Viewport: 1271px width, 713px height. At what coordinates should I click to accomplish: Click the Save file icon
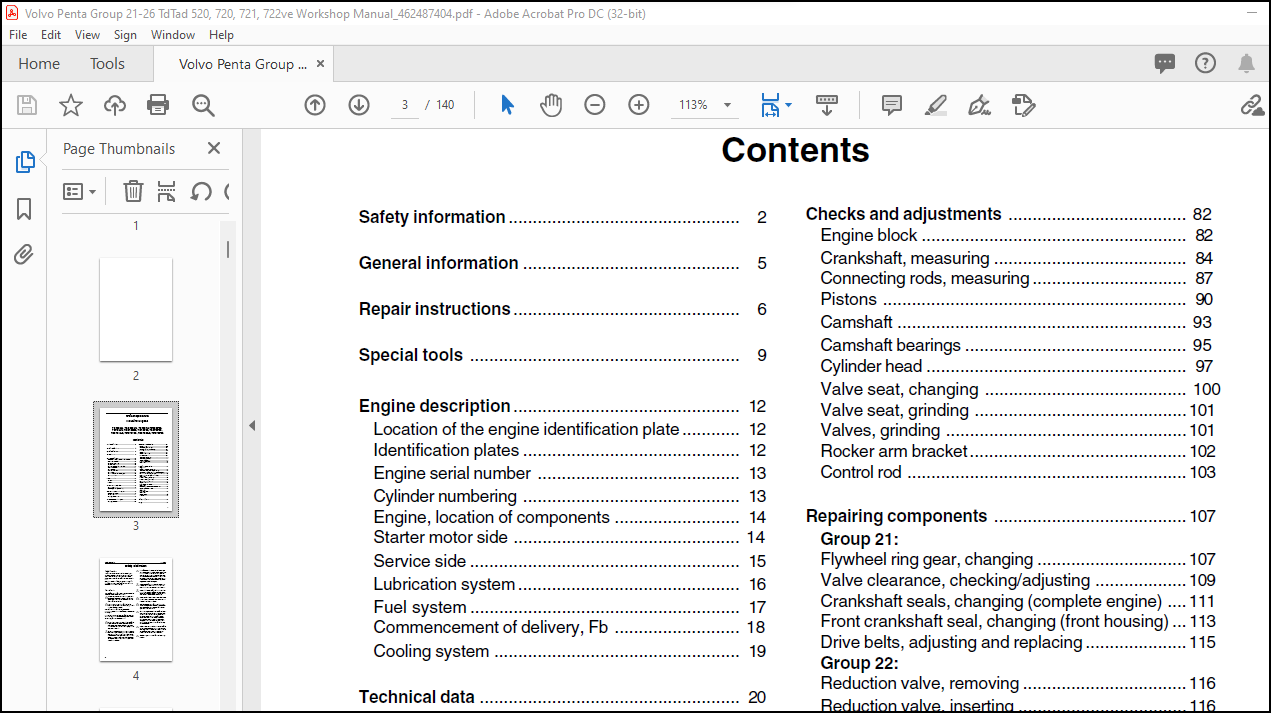tap(27, 105)
